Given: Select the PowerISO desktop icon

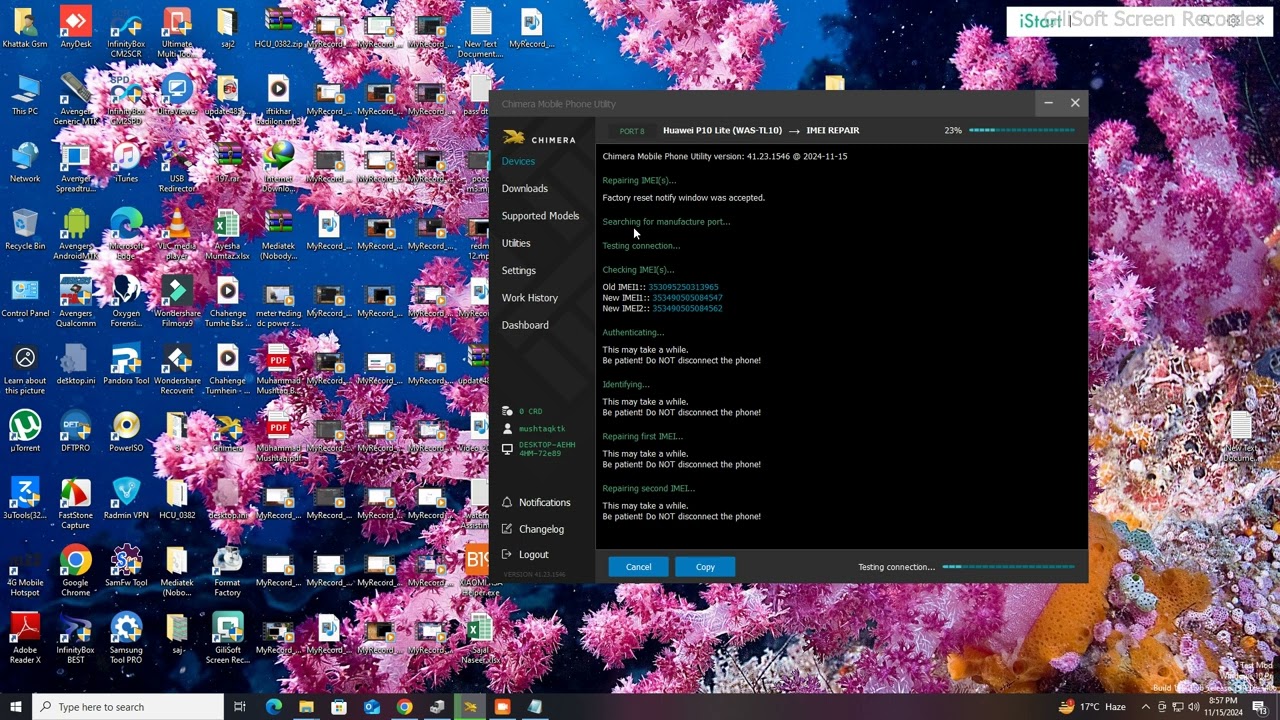Looking at the screenshot, I should click(x=126, y=431).
